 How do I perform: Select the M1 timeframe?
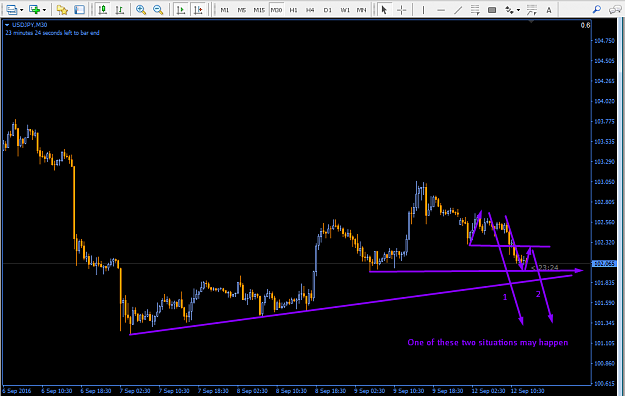point(225,10)
